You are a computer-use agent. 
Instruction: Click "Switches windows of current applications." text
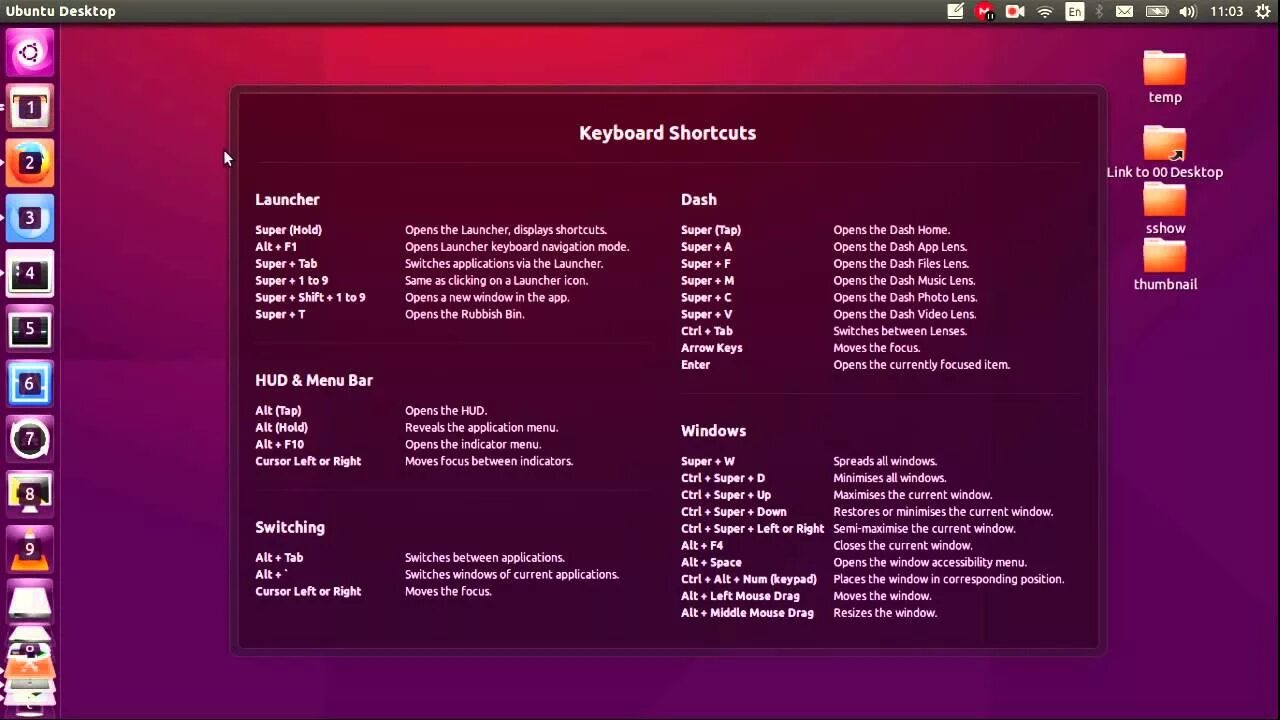512,575
